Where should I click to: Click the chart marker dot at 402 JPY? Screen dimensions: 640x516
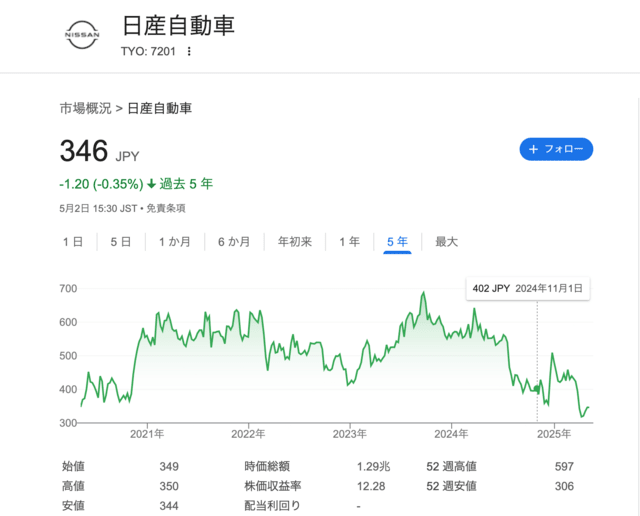pos(537,389)
